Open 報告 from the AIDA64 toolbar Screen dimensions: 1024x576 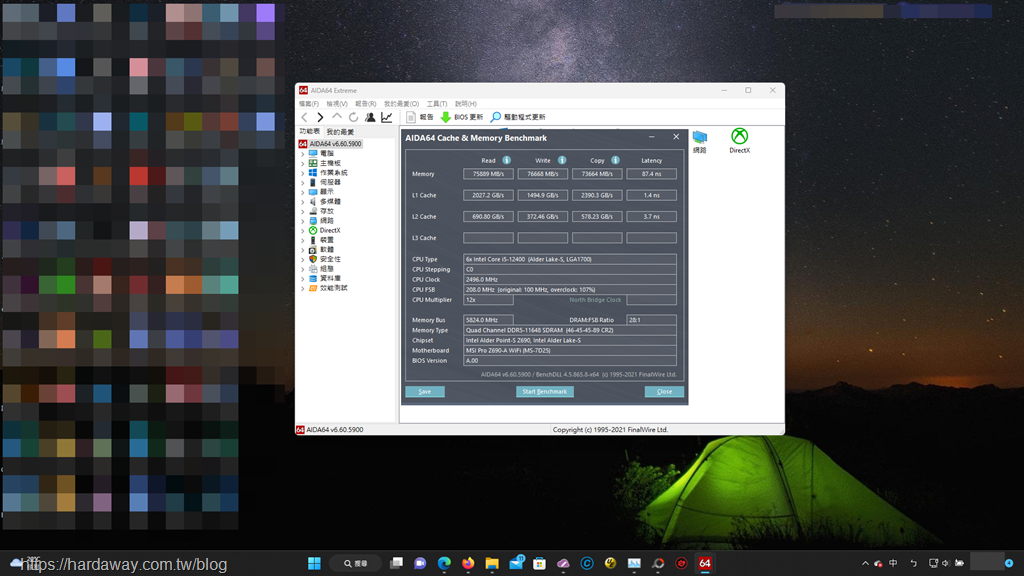pos(420,117)
